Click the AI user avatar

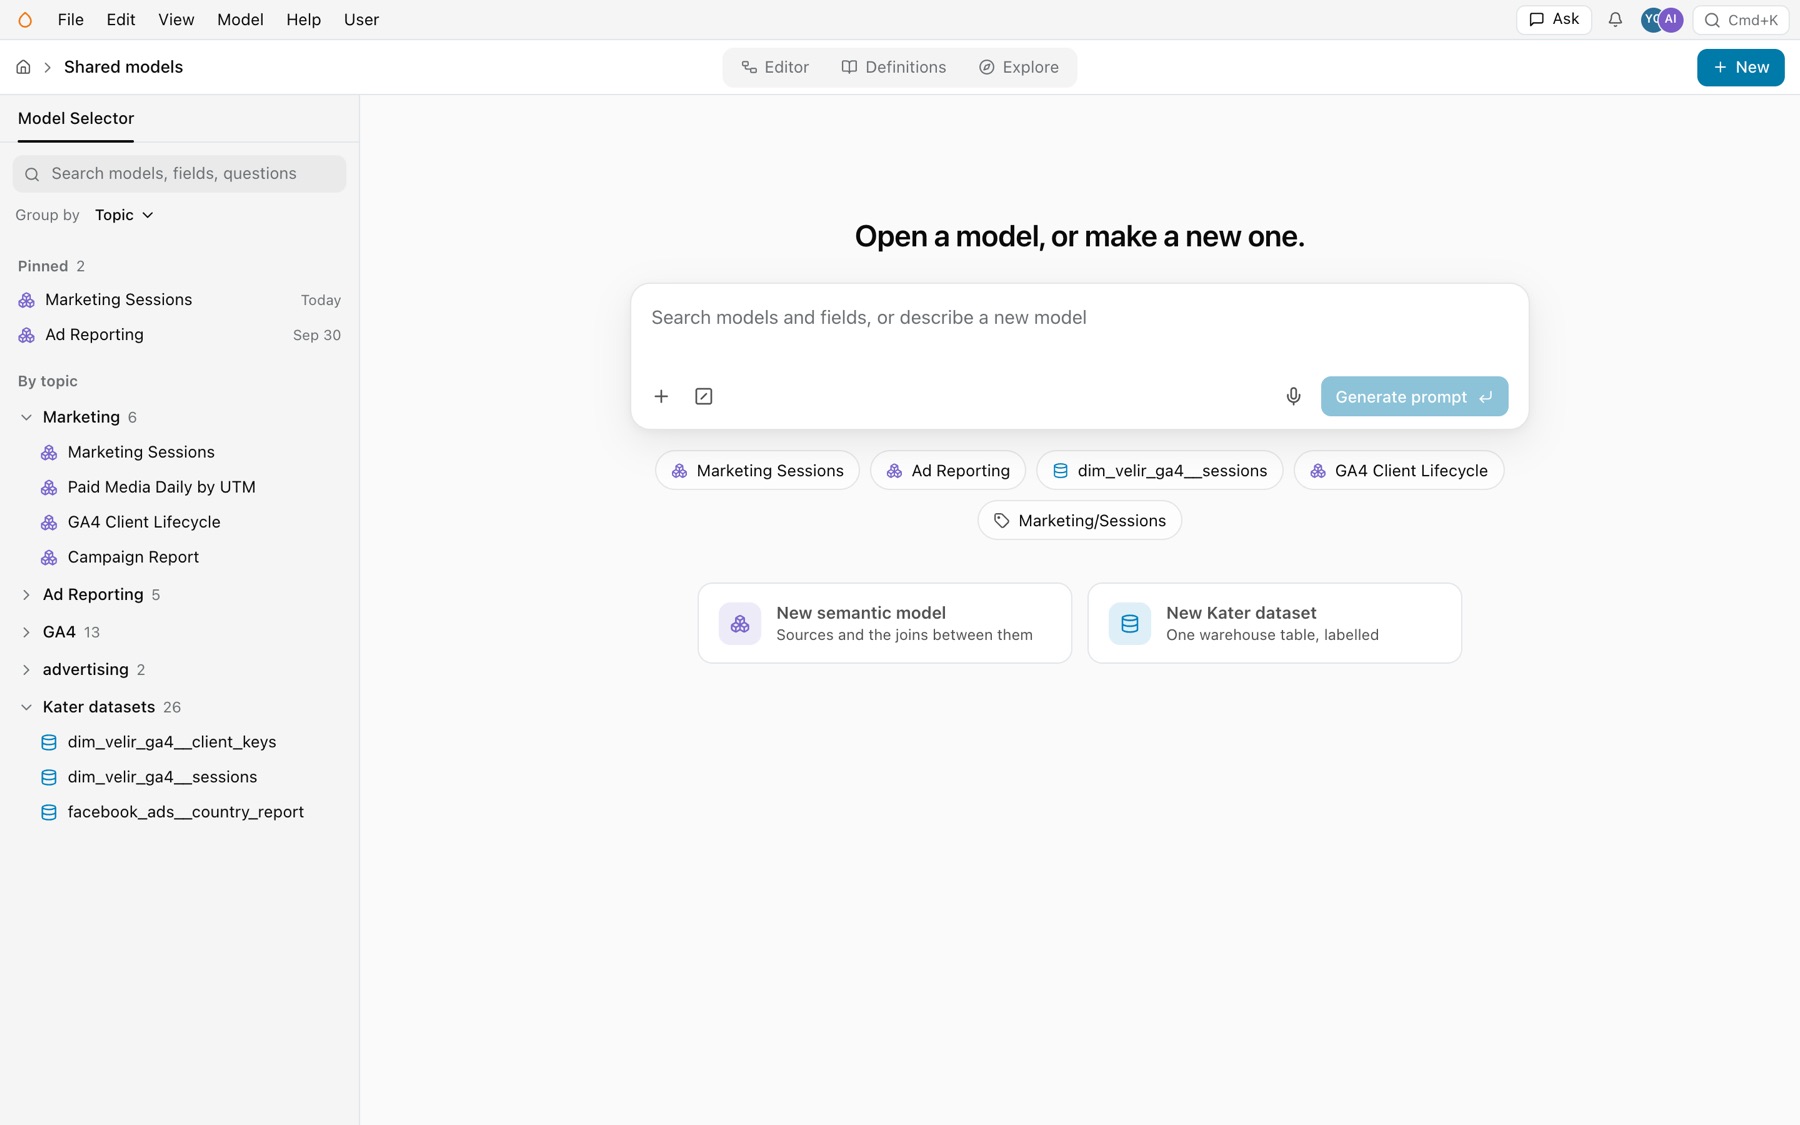(x=1671, y=20)
